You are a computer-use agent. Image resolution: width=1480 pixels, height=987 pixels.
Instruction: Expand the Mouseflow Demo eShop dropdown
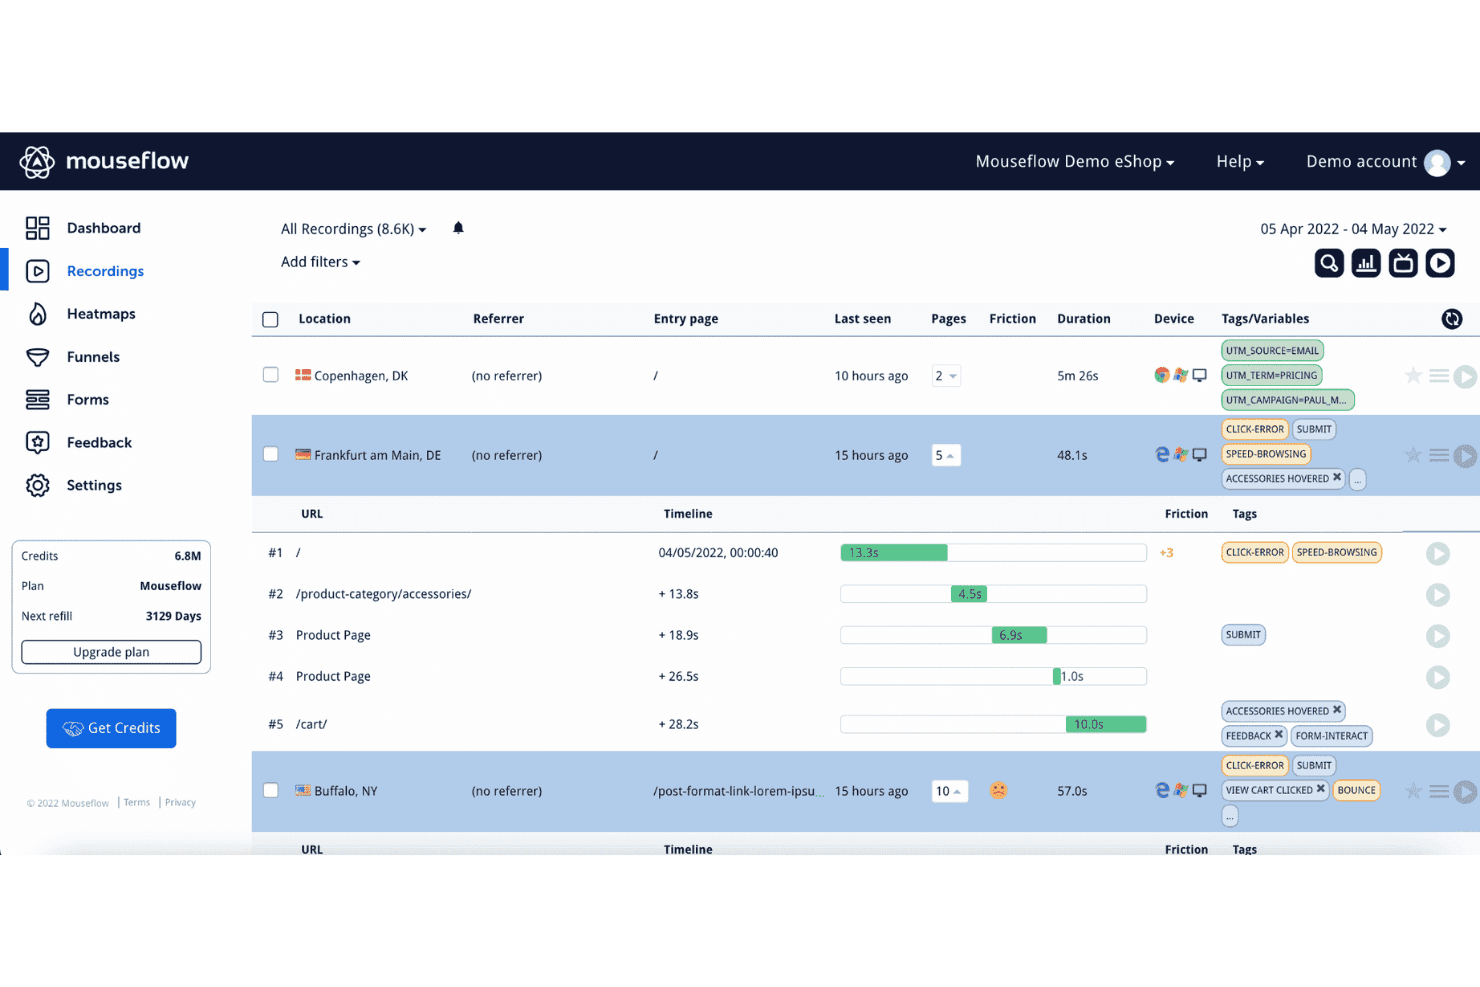pyautogui.click(x=1075, y=162)
